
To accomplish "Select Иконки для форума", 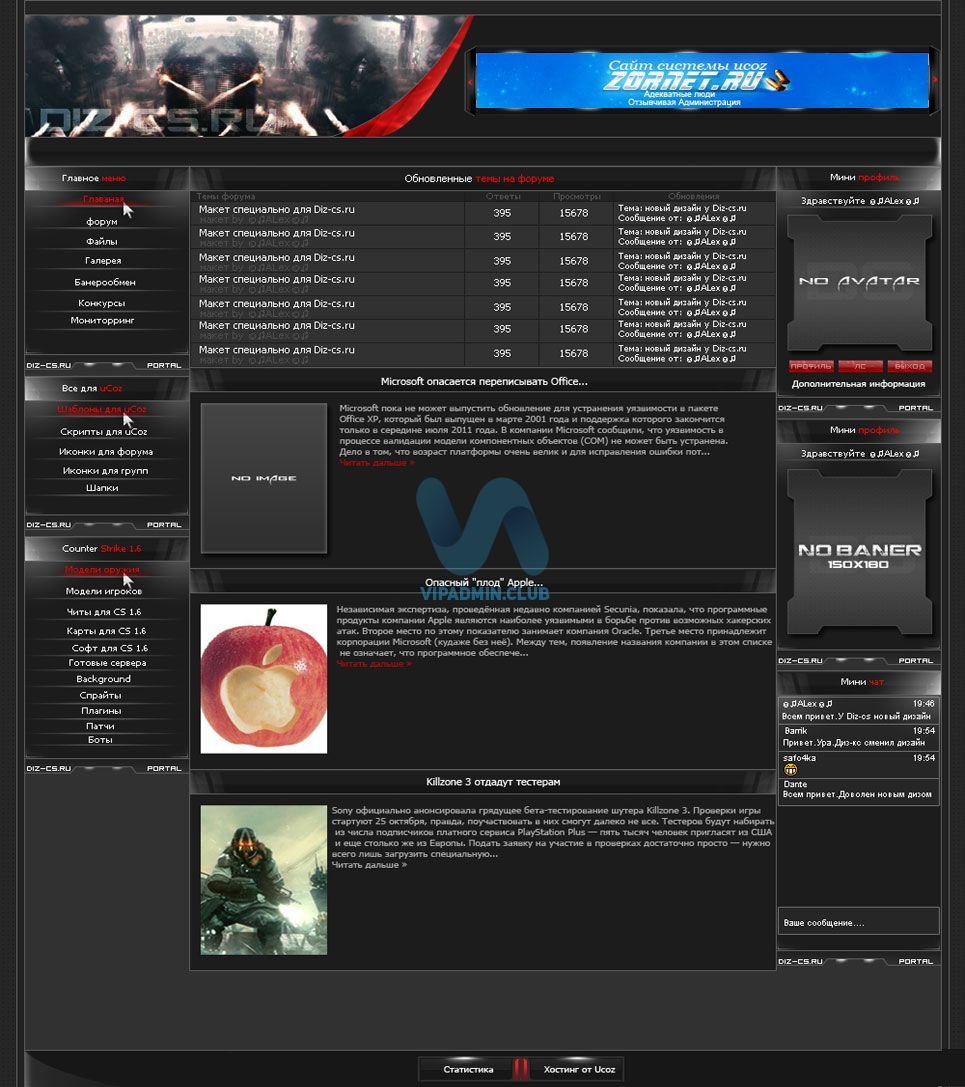I will click(x=106, y=451).
